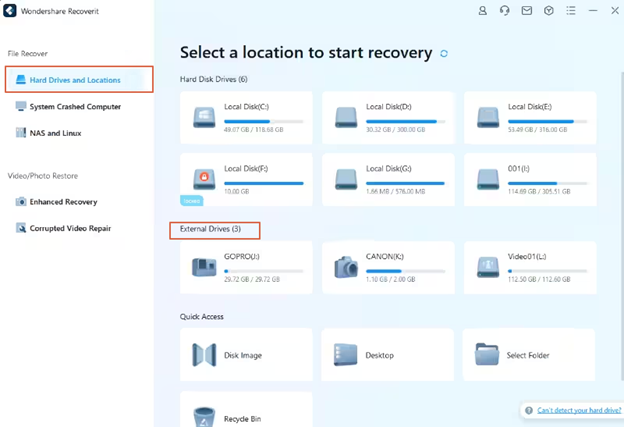Choose Recycle Bin label
This screenshot has height=427, width=624.
pyautogui.click(x=242, y=419)
